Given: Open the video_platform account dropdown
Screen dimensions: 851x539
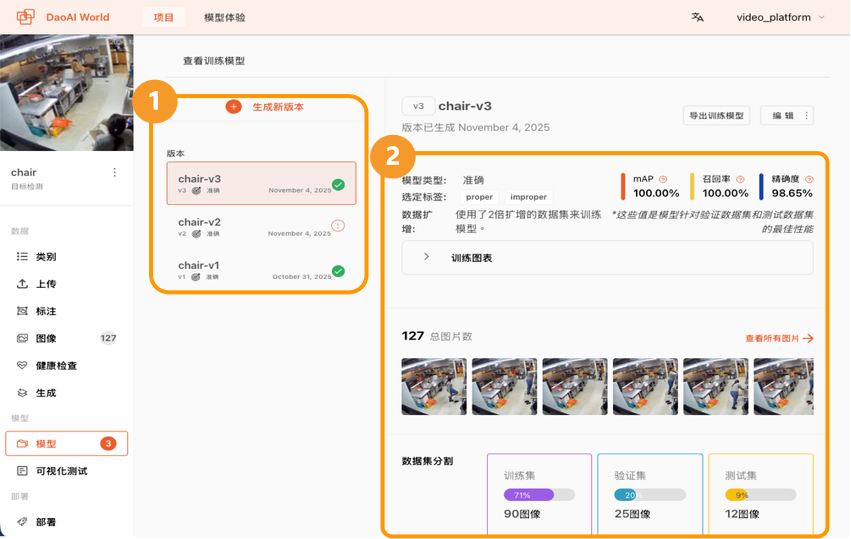Looking at the screenshot, I should tap(780, 17).
